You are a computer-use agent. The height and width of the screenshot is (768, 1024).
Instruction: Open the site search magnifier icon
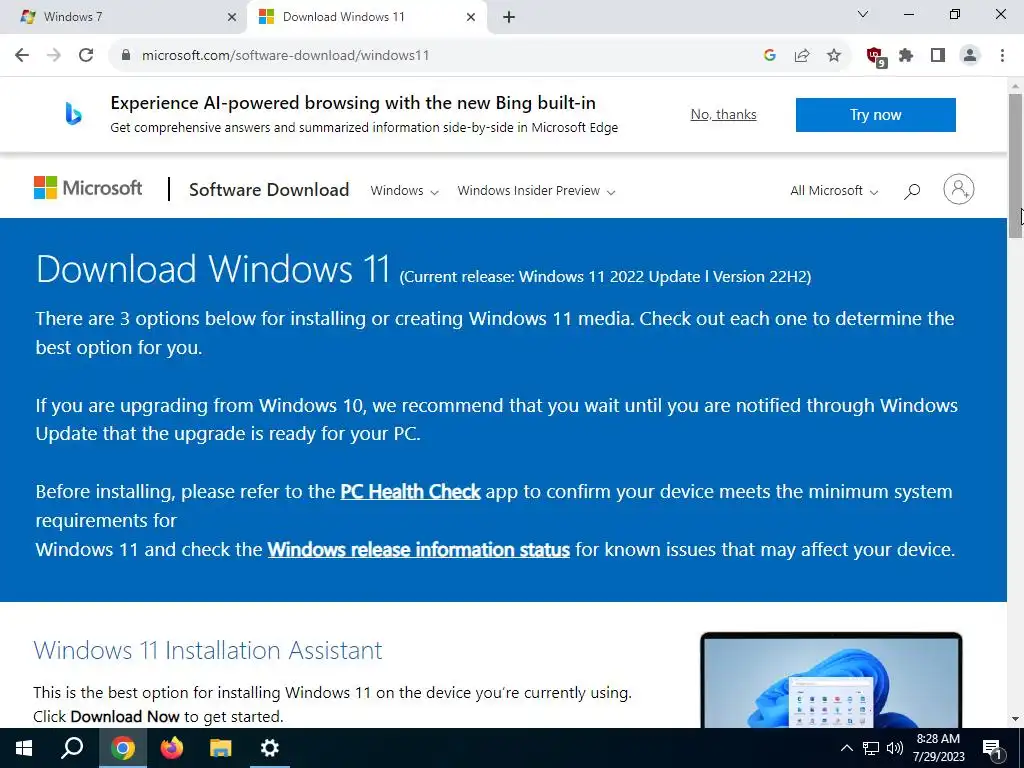[912, 191]
